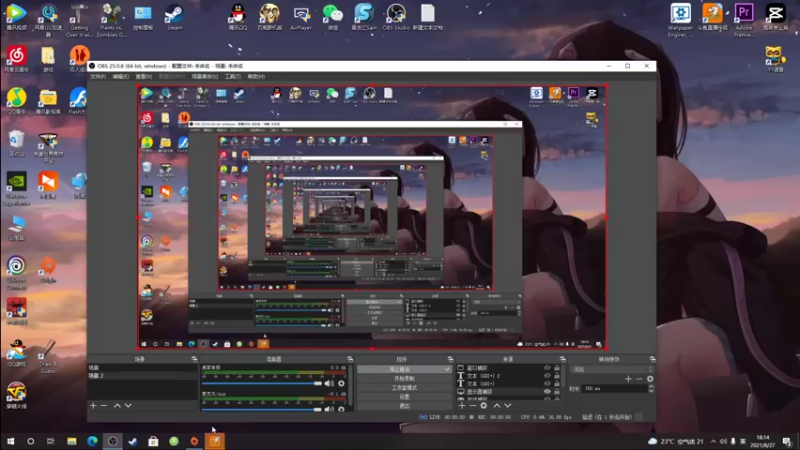Viewport: 800px width, 450px height.
Task: Open the 编辑(E) menu
Action: pyautogui.click(x=120, y=77)
